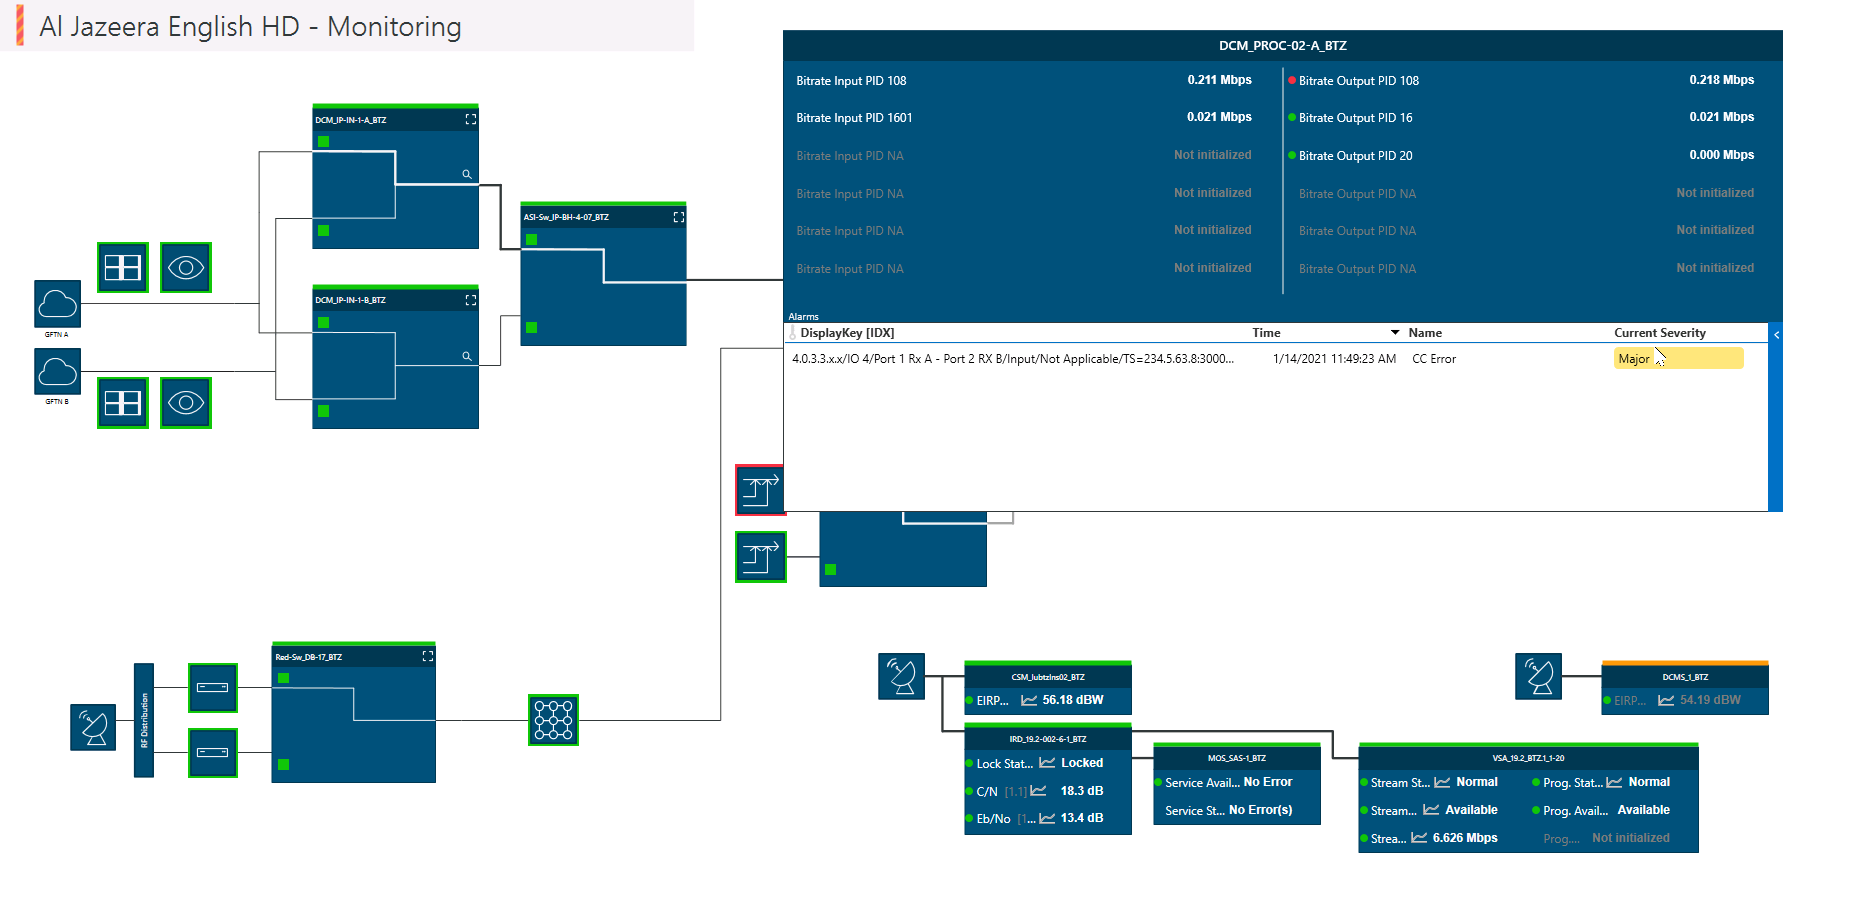Collapse alarm side panel with the chevron

click(x=1777, y=335)
